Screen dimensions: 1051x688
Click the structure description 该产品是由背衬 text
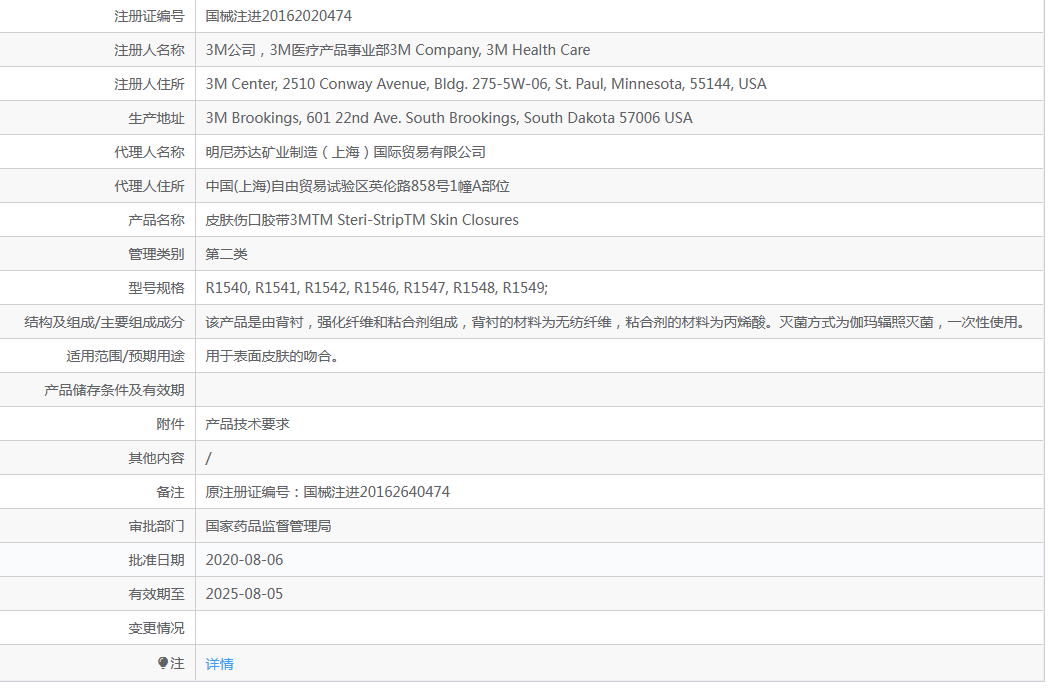coord(618,323)
